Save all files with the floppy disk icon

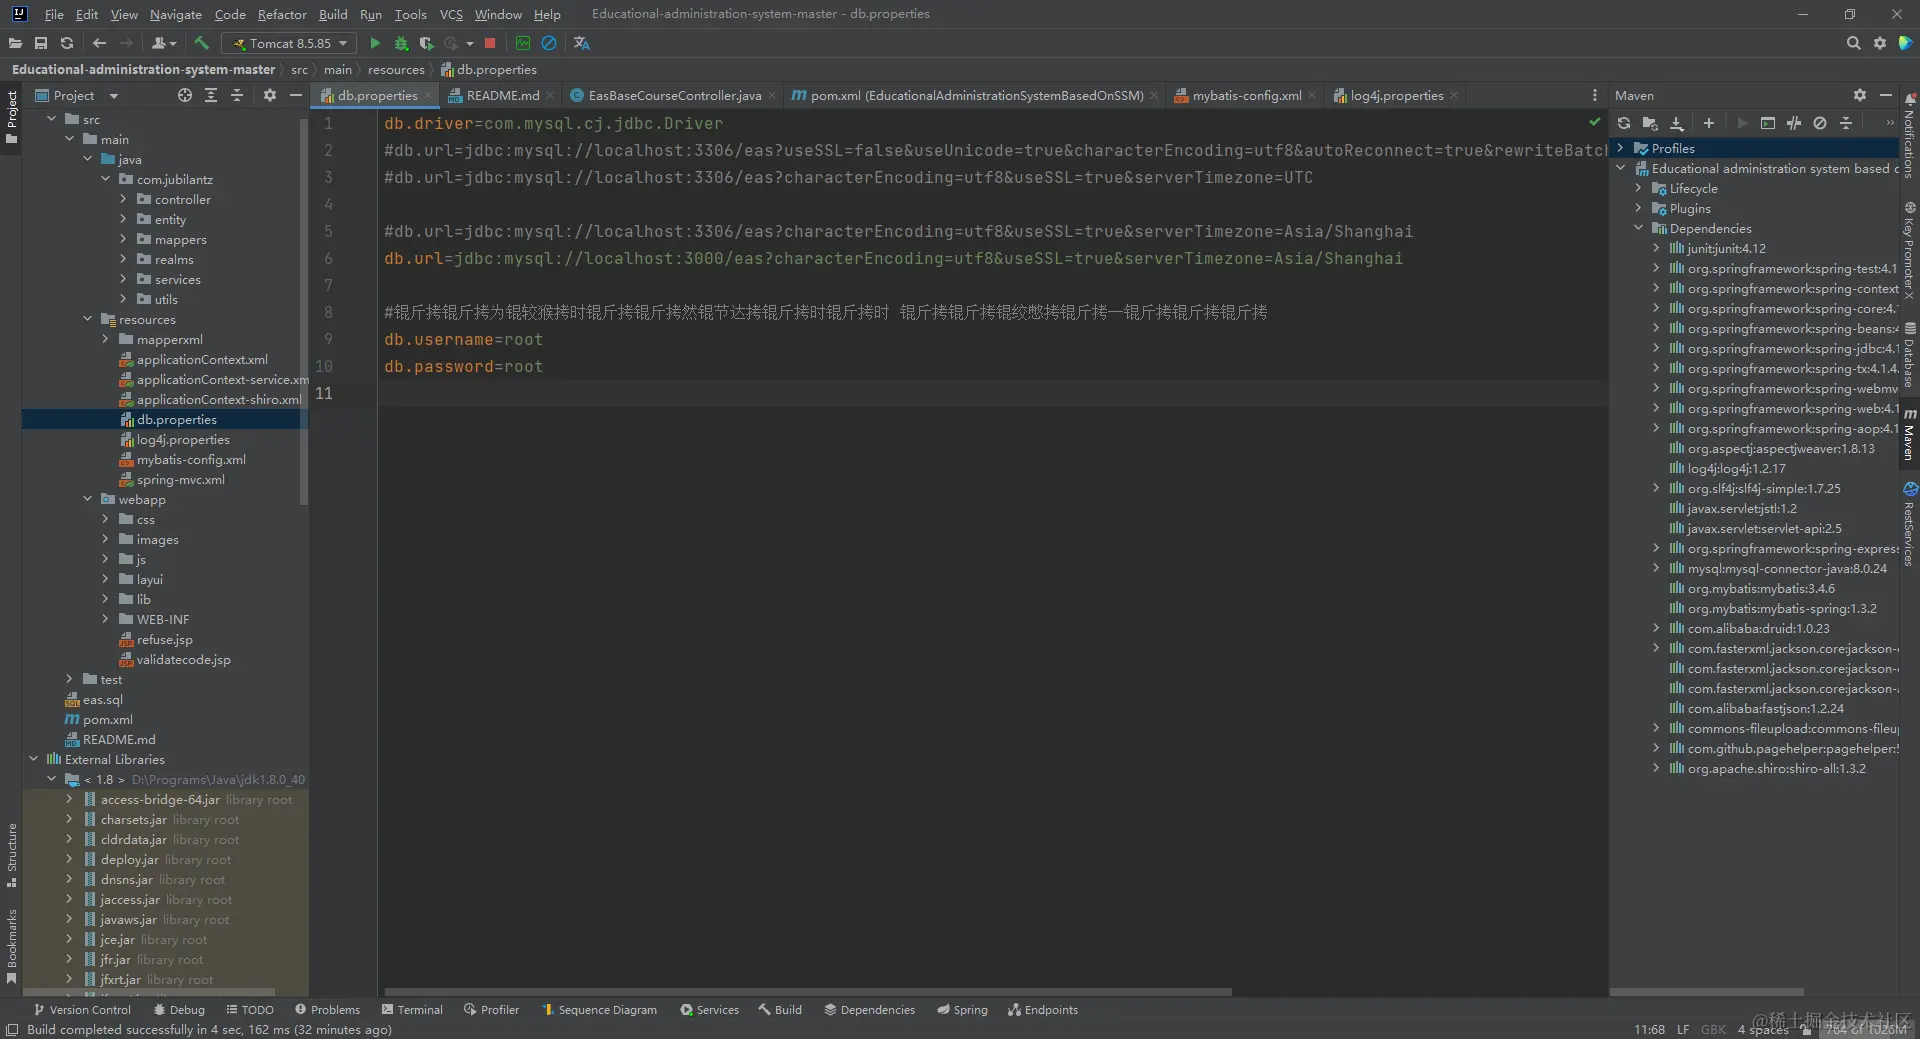41,43
